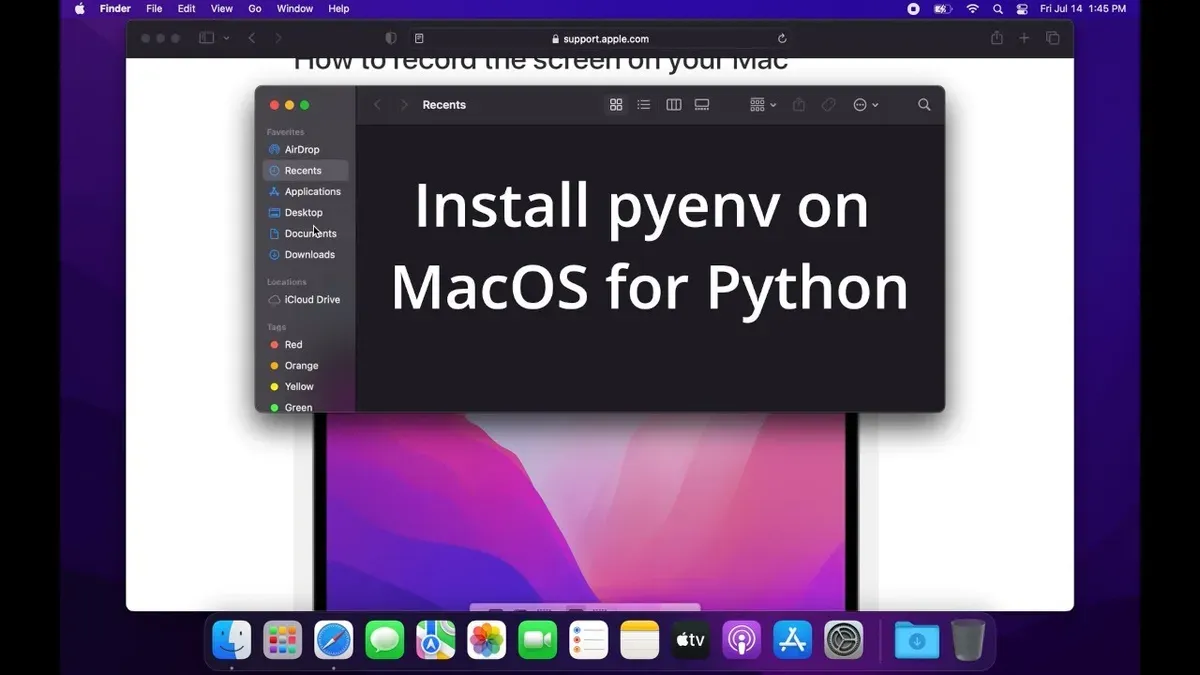Click the support.apple.com address bar
This screenshot has height=675, width=1200.
point(600,39)
